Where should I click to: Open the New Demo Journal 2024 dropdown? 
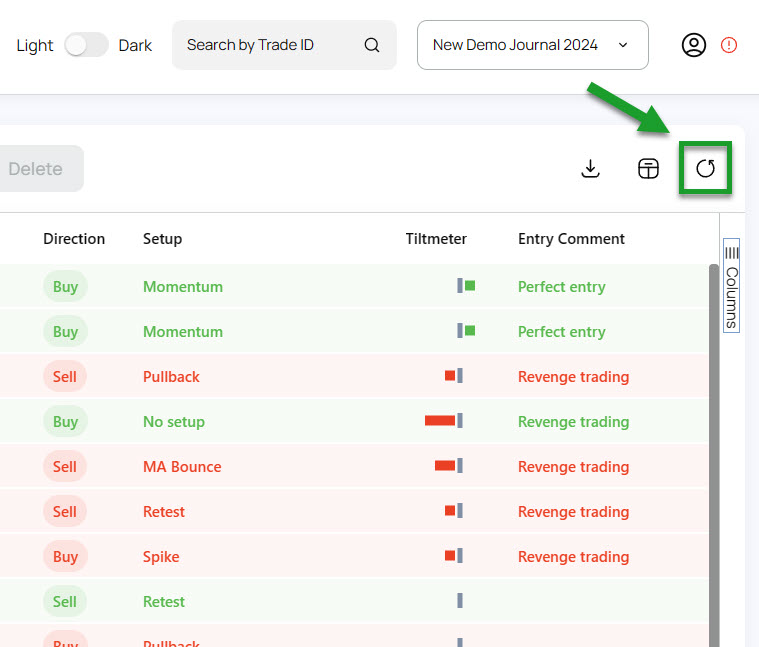coord(532,45)
